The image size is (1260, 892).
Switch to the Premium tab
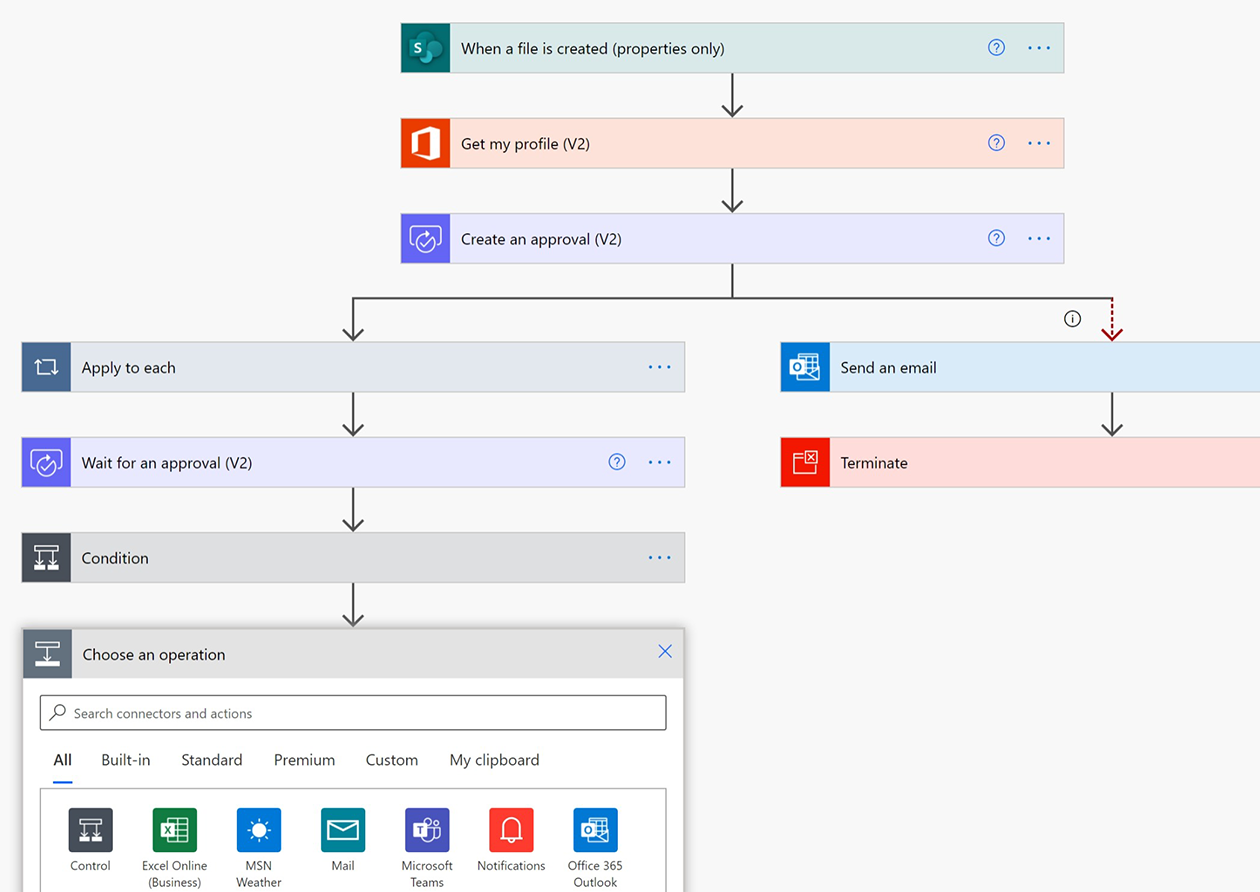(304, 760)
